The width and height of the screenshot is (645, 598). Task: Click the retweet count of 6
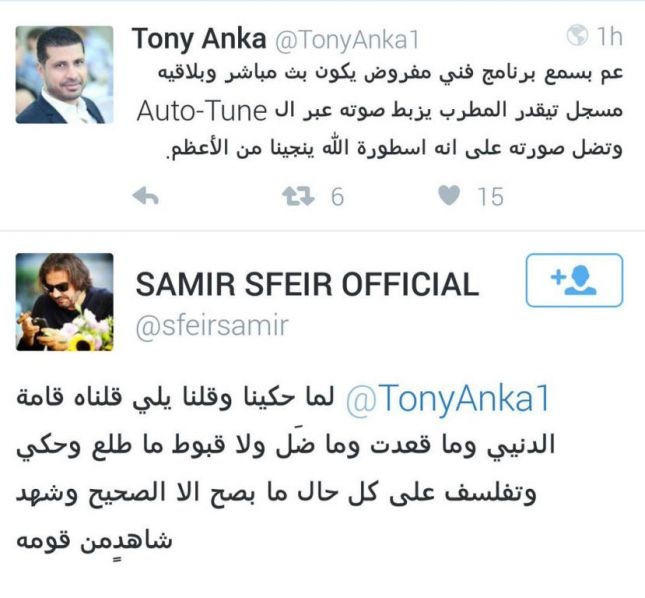point(337,197)
